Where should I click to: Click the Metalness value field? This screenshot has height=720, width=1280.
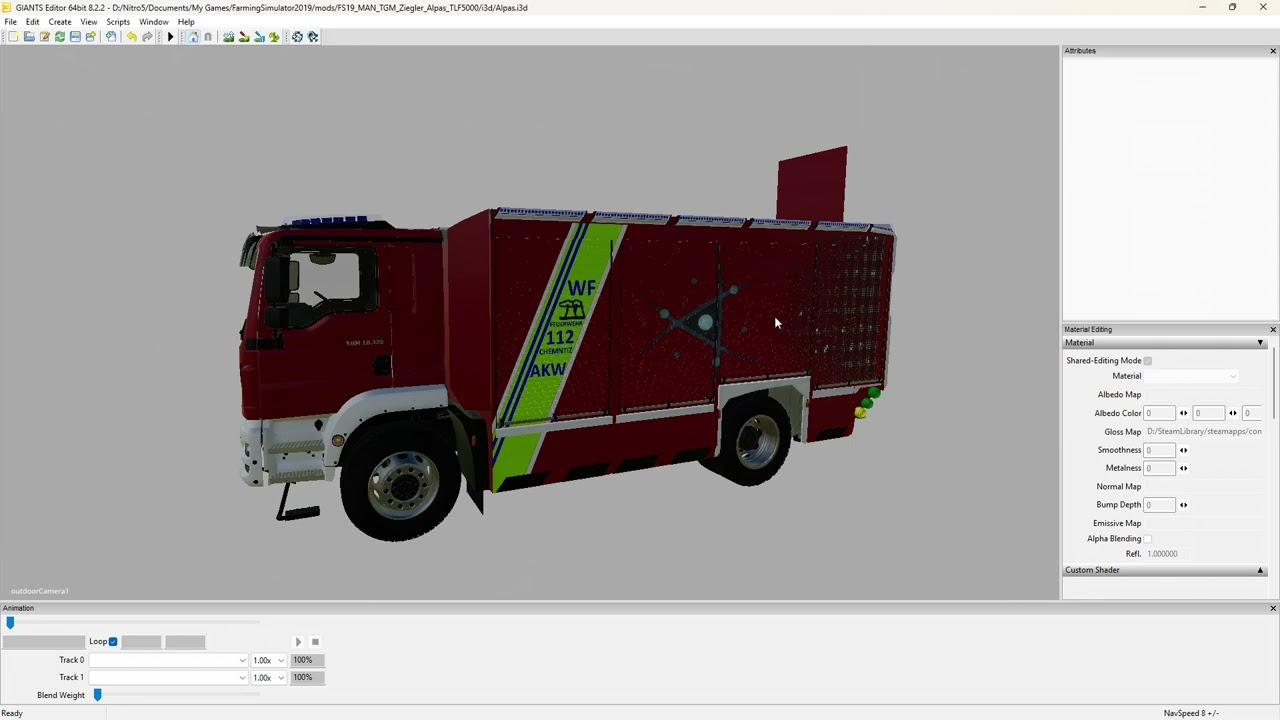click(1160, 468)
